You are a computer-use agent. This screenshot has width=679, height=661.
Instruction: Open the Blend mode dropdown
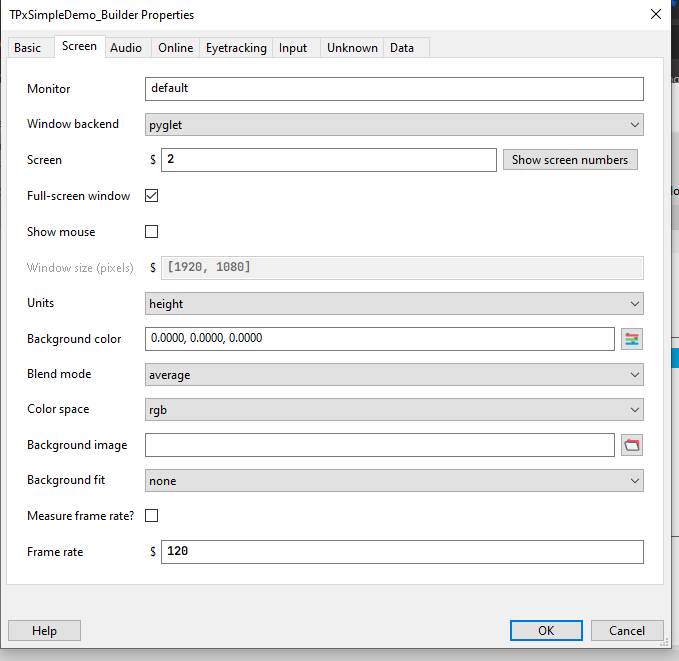tap(394, 375)
